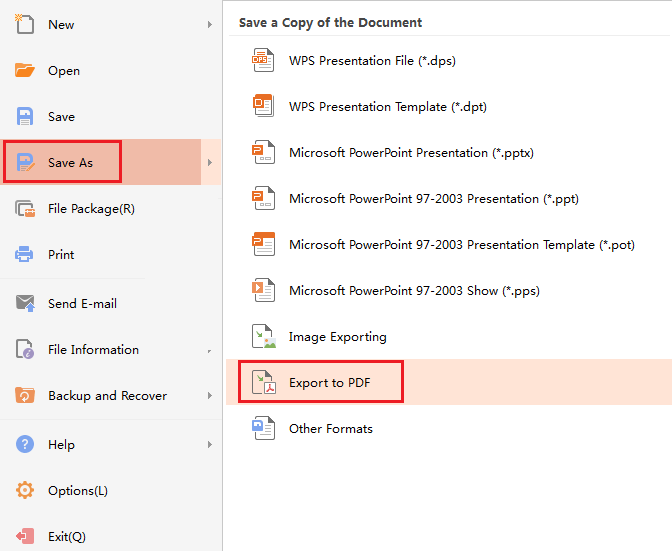Click the Options gear icon
This screenshot has height=551, width=672.
(x=25, y=490)
